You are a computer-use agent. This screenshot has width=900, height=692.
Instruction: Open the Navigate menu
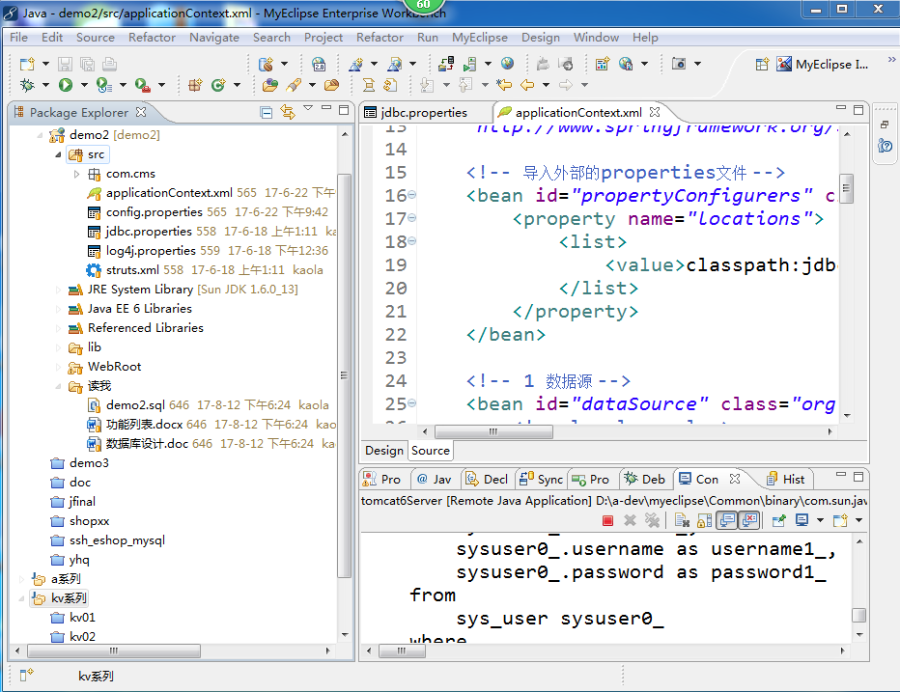[x=214, y=37]
